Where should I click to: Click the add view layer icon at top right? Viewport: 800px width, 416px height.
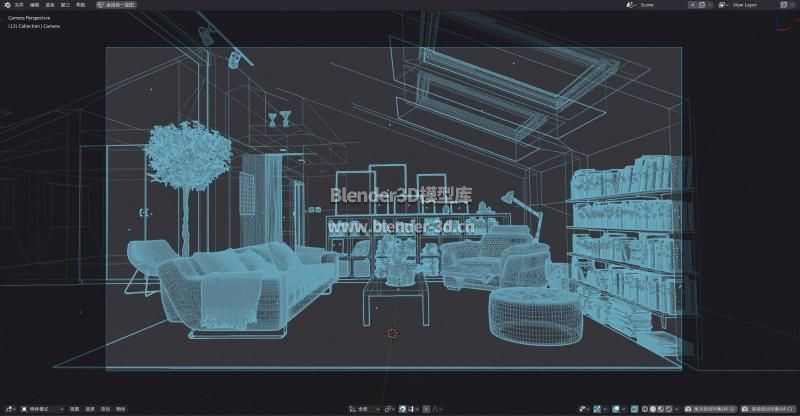[x=784, y=5]
